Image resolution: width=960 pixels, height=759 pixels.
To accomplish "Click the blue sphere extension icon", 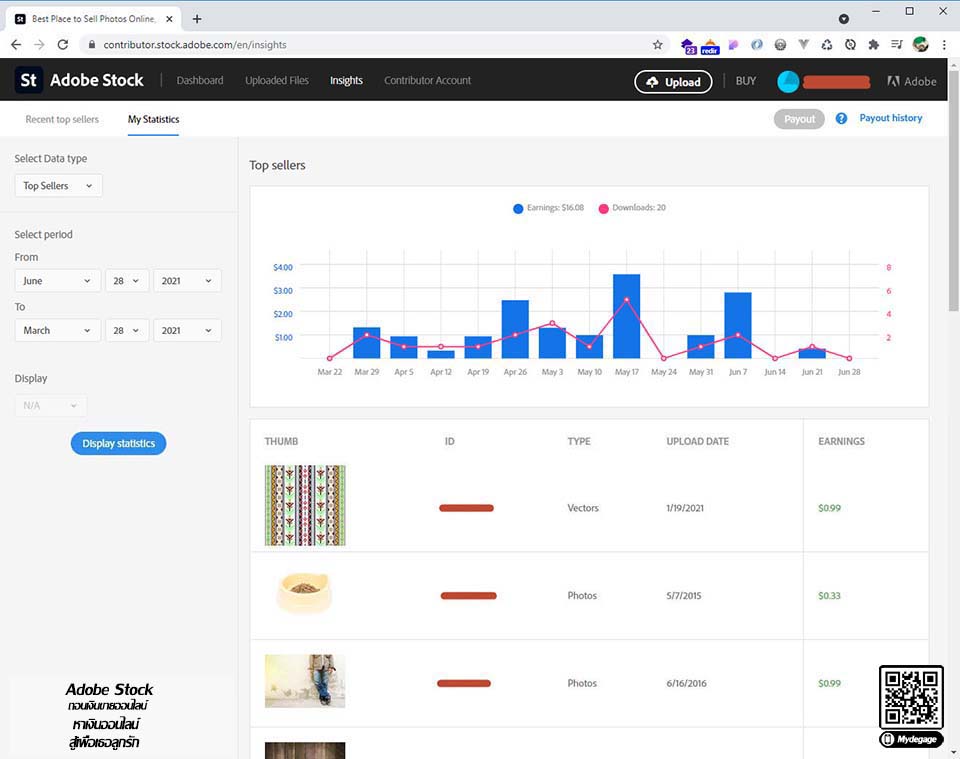I will [757, 45].
